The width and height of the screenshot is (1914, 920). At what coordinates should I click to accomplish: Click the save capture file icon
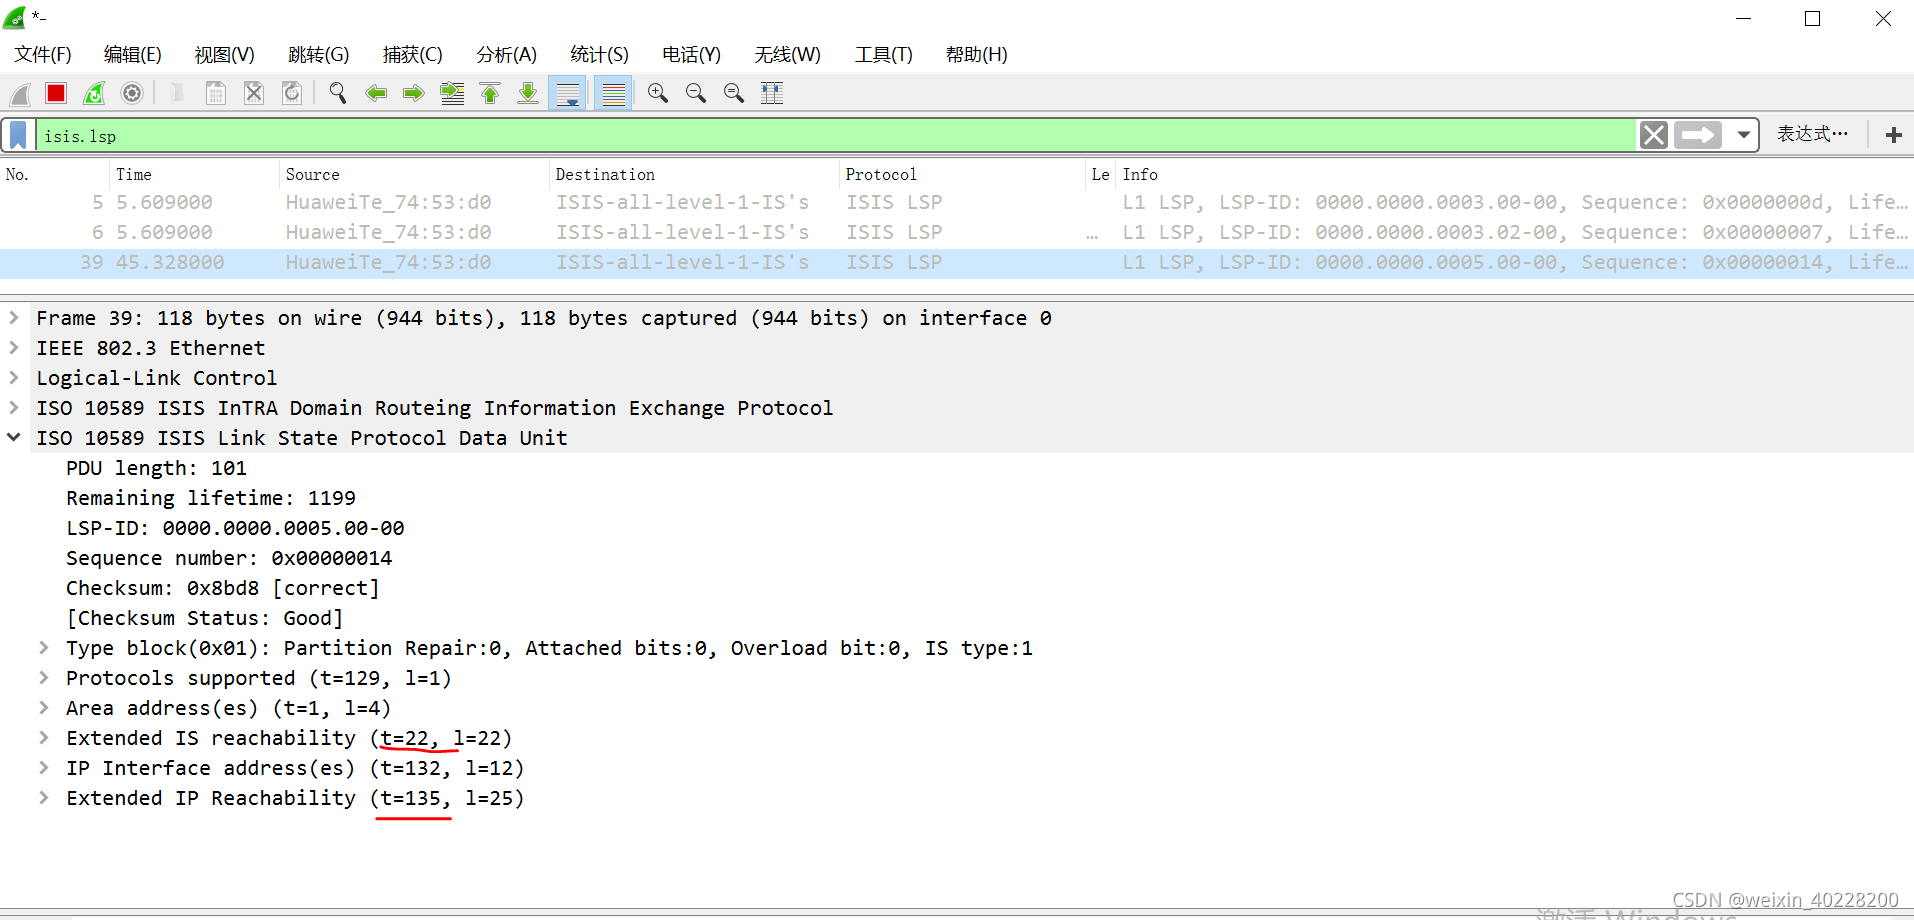(x=215, y=94)
